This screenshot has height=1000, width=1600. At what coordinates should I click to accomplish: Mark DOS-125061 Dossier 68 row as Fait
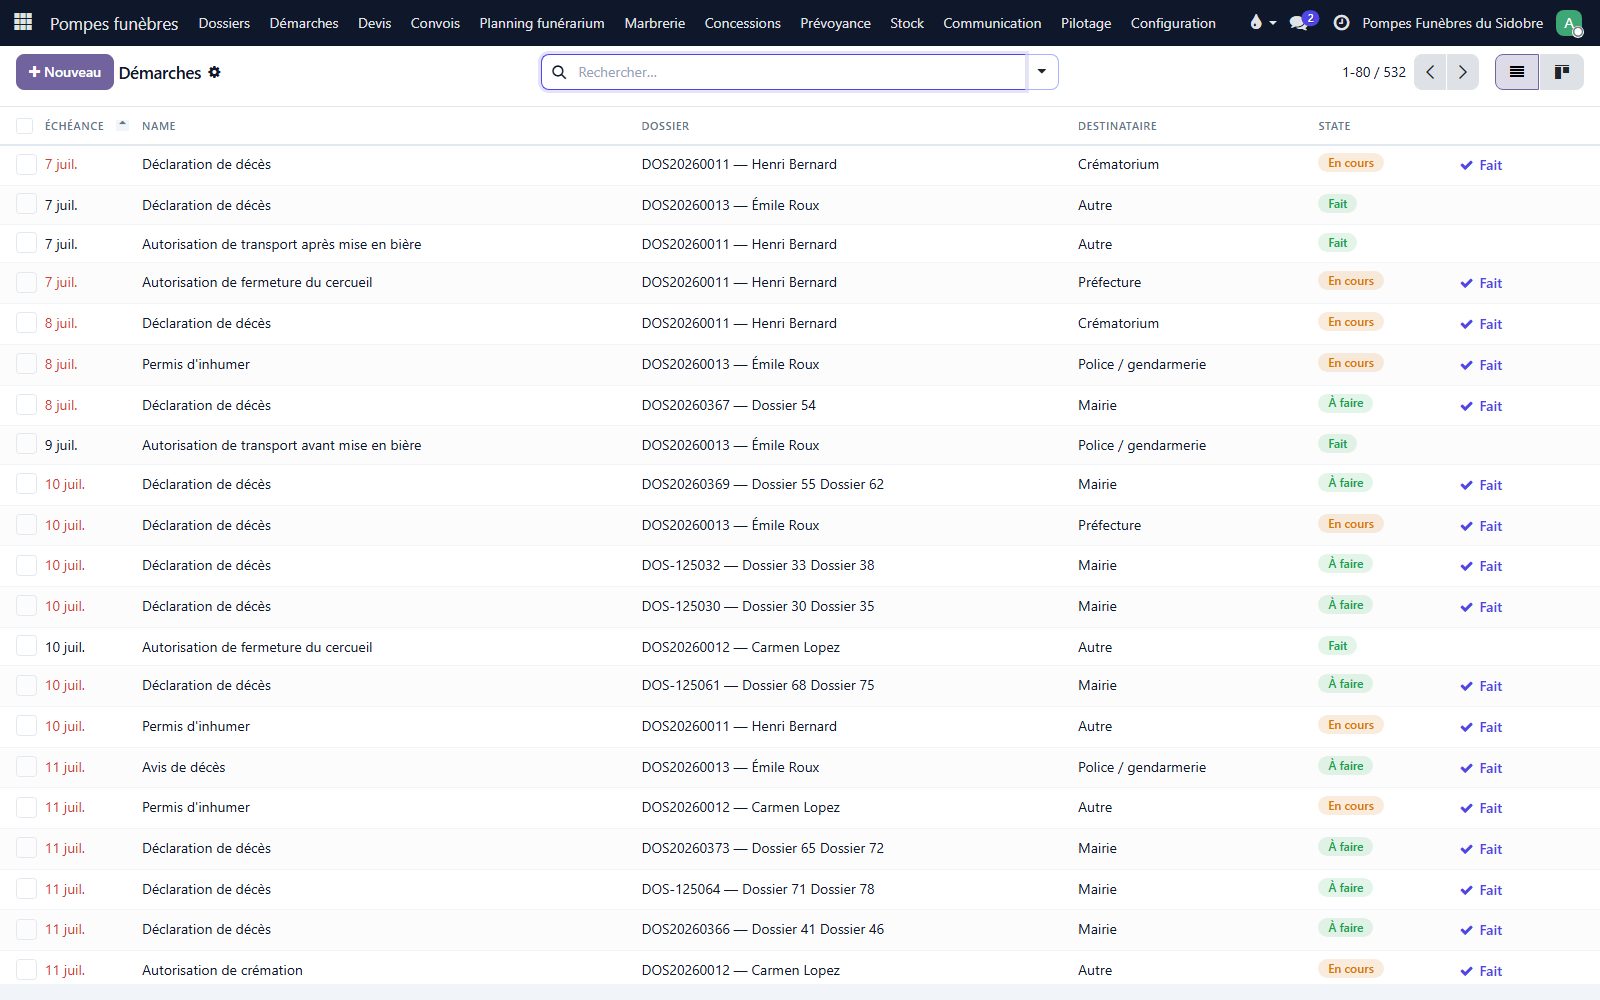pyautogui.click(x=1481, y=686)
